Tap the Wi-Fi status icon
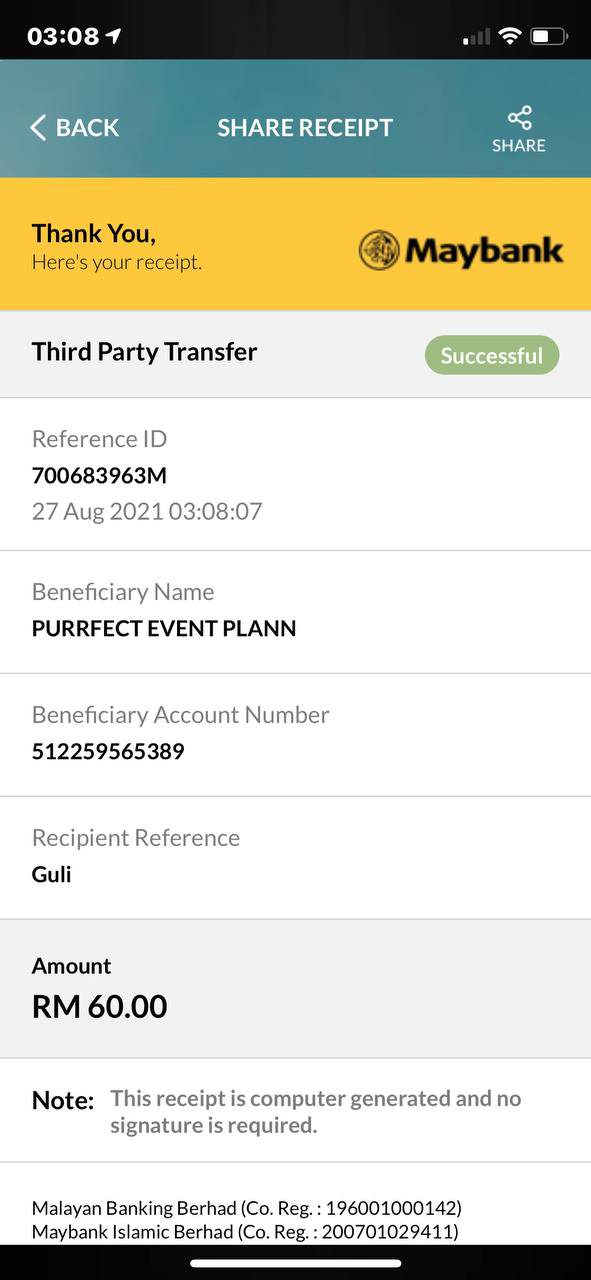591x1280 pixels. coord(510,36)
